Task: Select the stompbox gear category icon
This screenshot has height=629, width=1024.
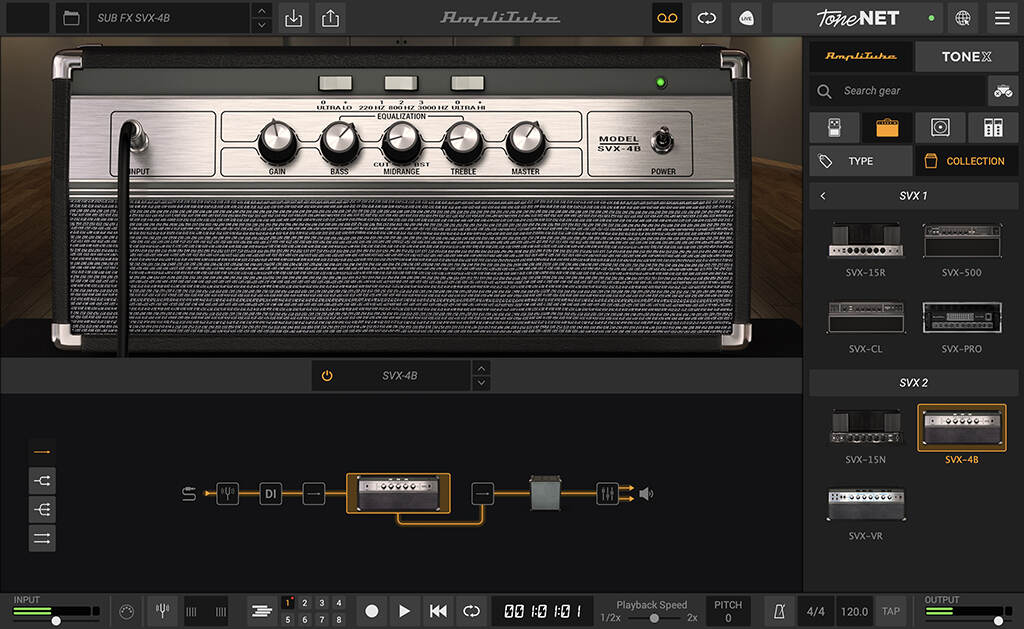Action: [x=833, y=127]
